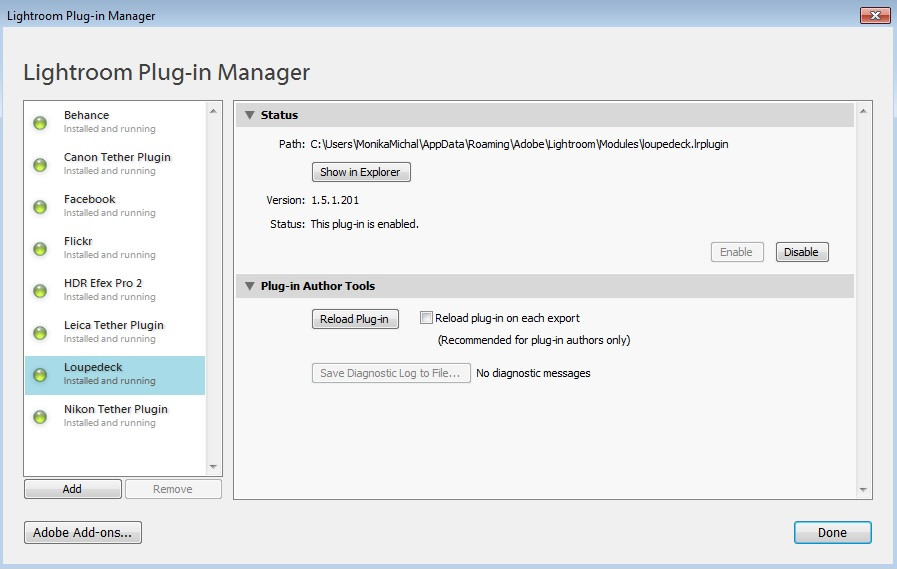
Task: Open Adobe Add-ons
Action: click(x=83, y=532)
